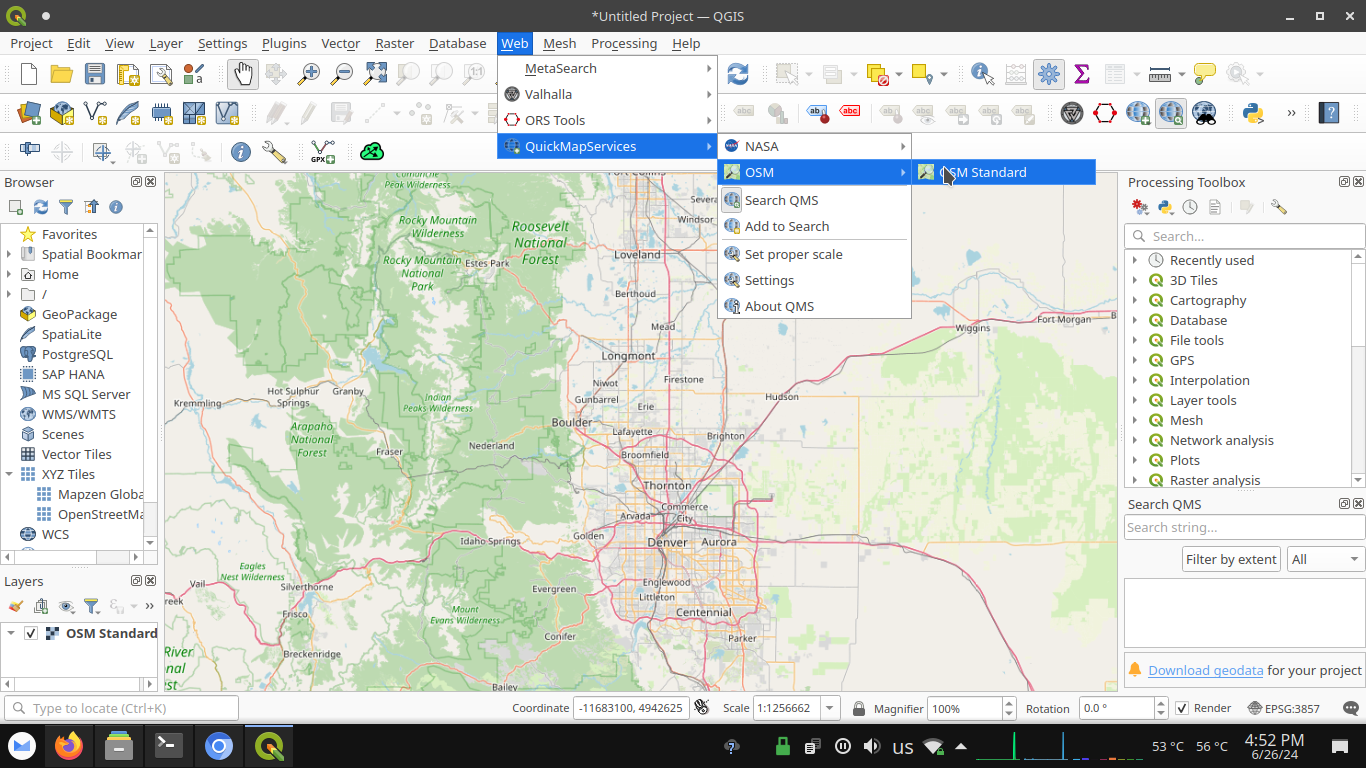
Task: Refresh the Browser panel
Action: pyautogui.click(x=41, y=207)
